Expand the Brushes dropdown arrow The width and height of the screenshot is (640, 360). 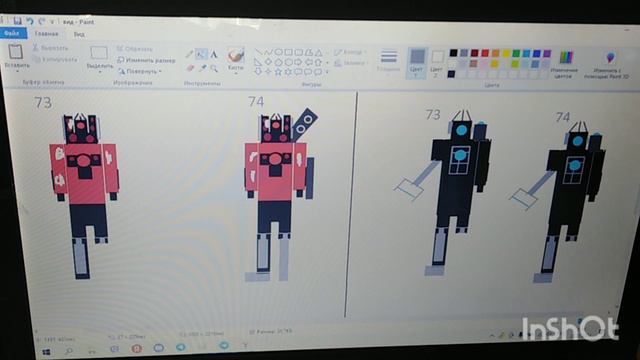pyautogui.click(x=236, y=73)
